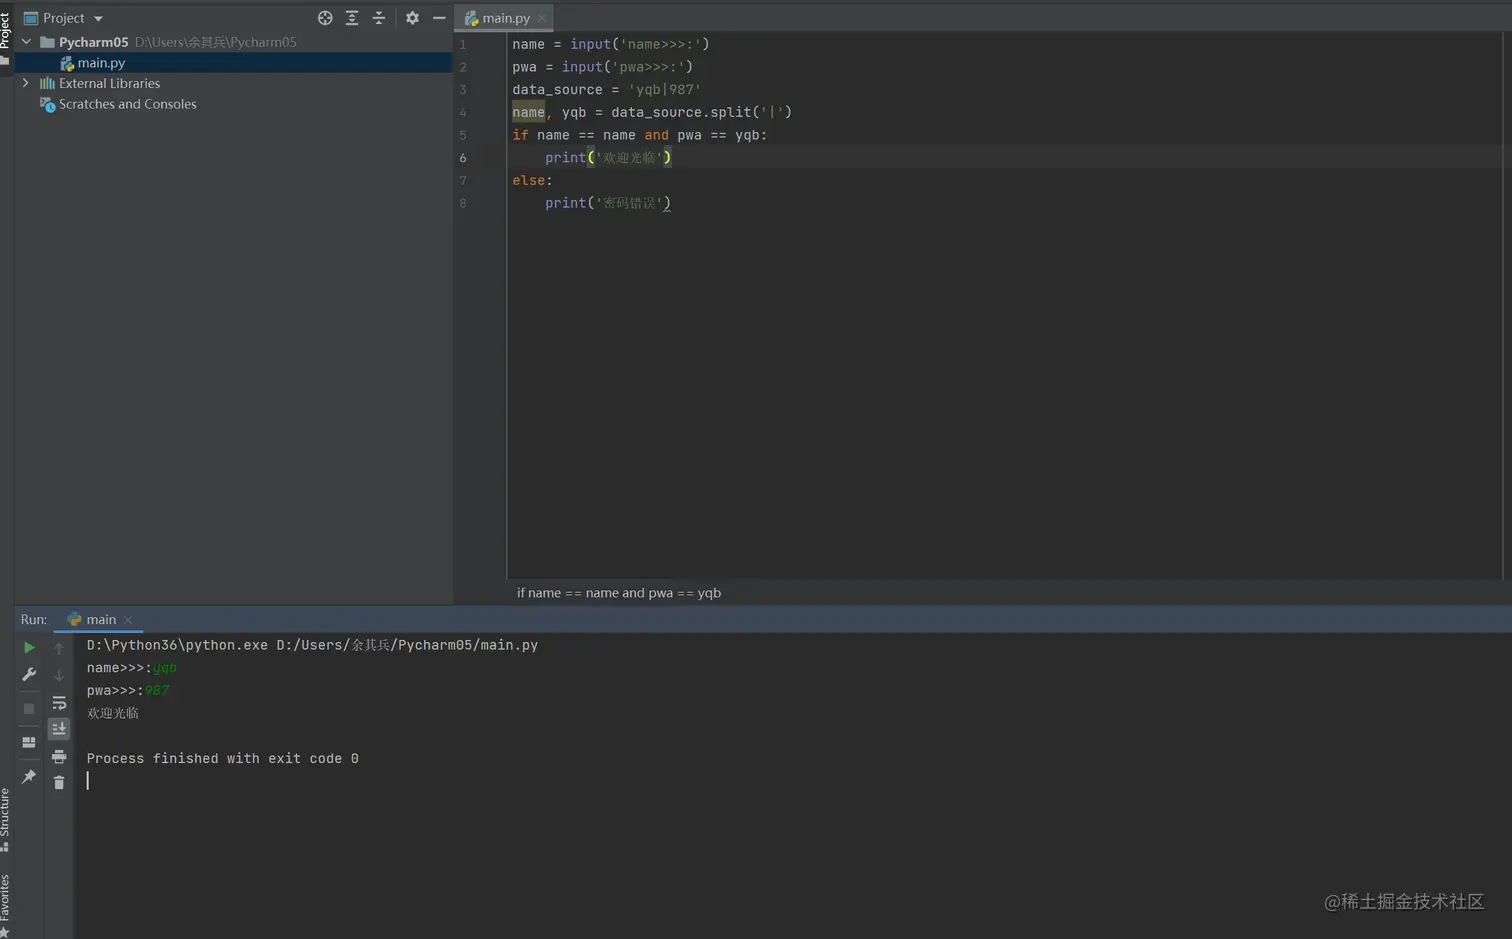Click the Locate/Select Opened File icon
The width and height of the screenshot is (1512, 939).
(x=325, y=18)
